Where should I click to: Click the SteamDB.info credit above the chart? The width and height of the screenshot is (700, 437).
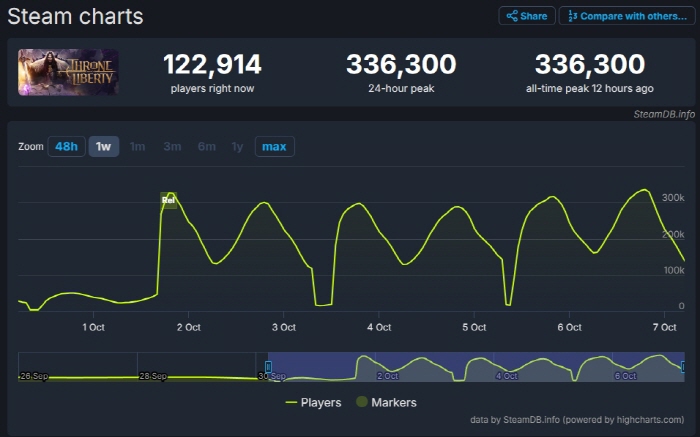(664, 114)
